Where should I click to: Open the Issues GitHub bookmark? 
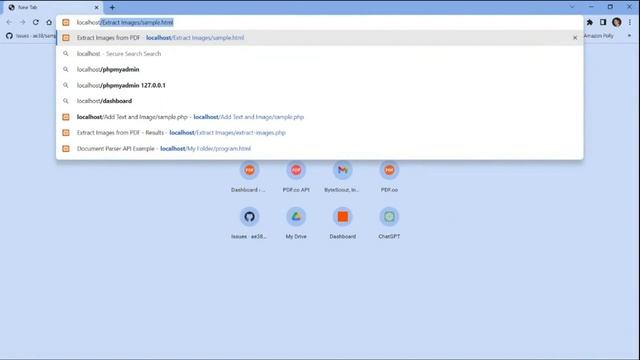click(x=31, y=36)
